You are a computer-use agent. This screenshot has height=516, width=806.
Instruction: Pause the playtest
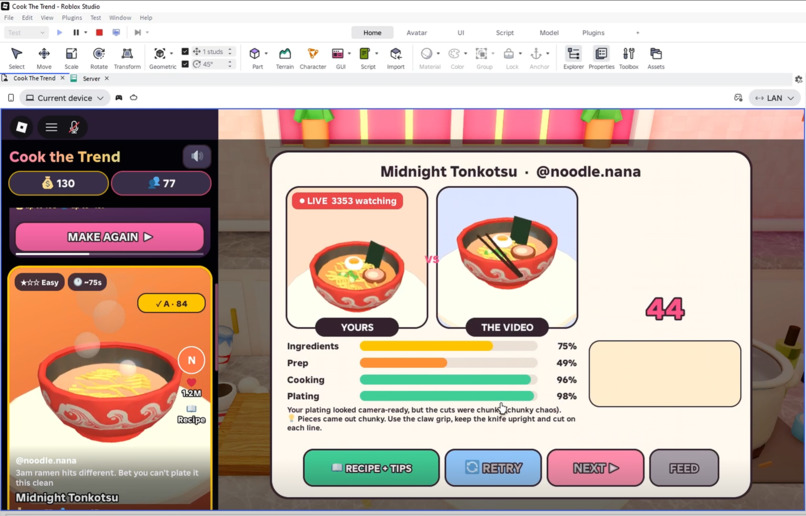[76, 32]
